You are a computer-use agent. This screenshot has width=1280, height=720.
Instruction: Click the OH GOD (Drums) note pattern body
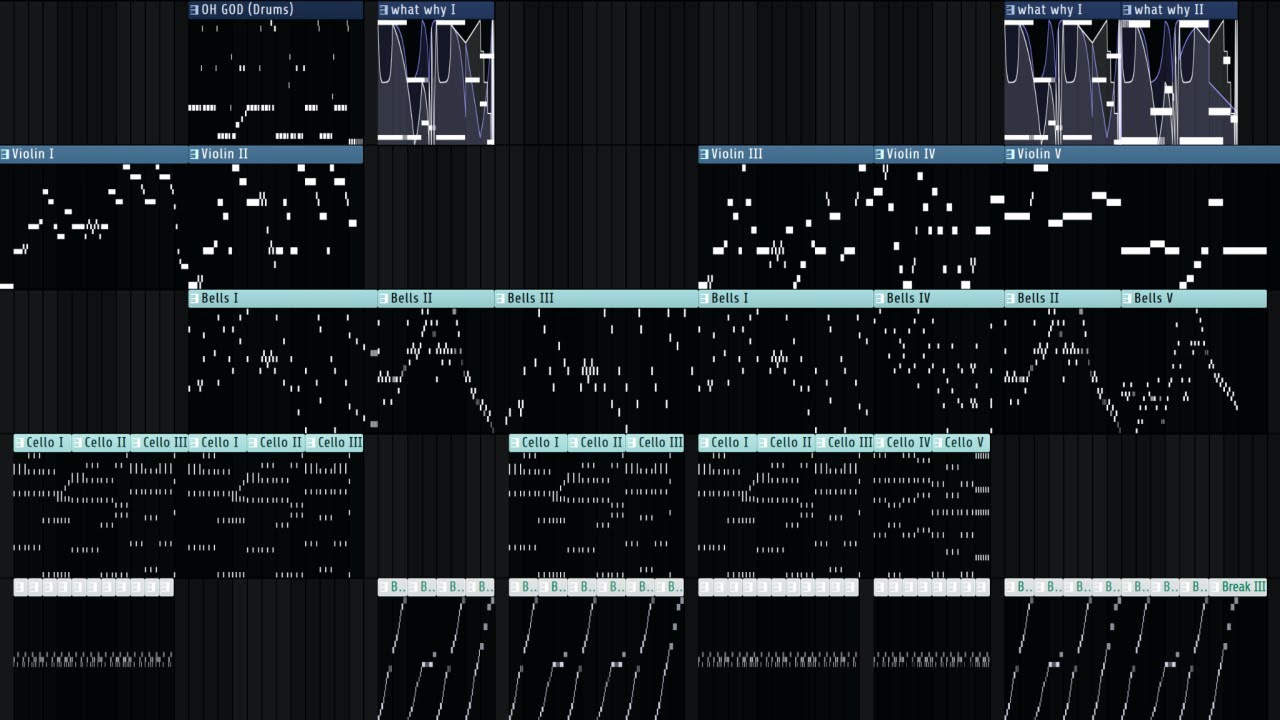275,82
